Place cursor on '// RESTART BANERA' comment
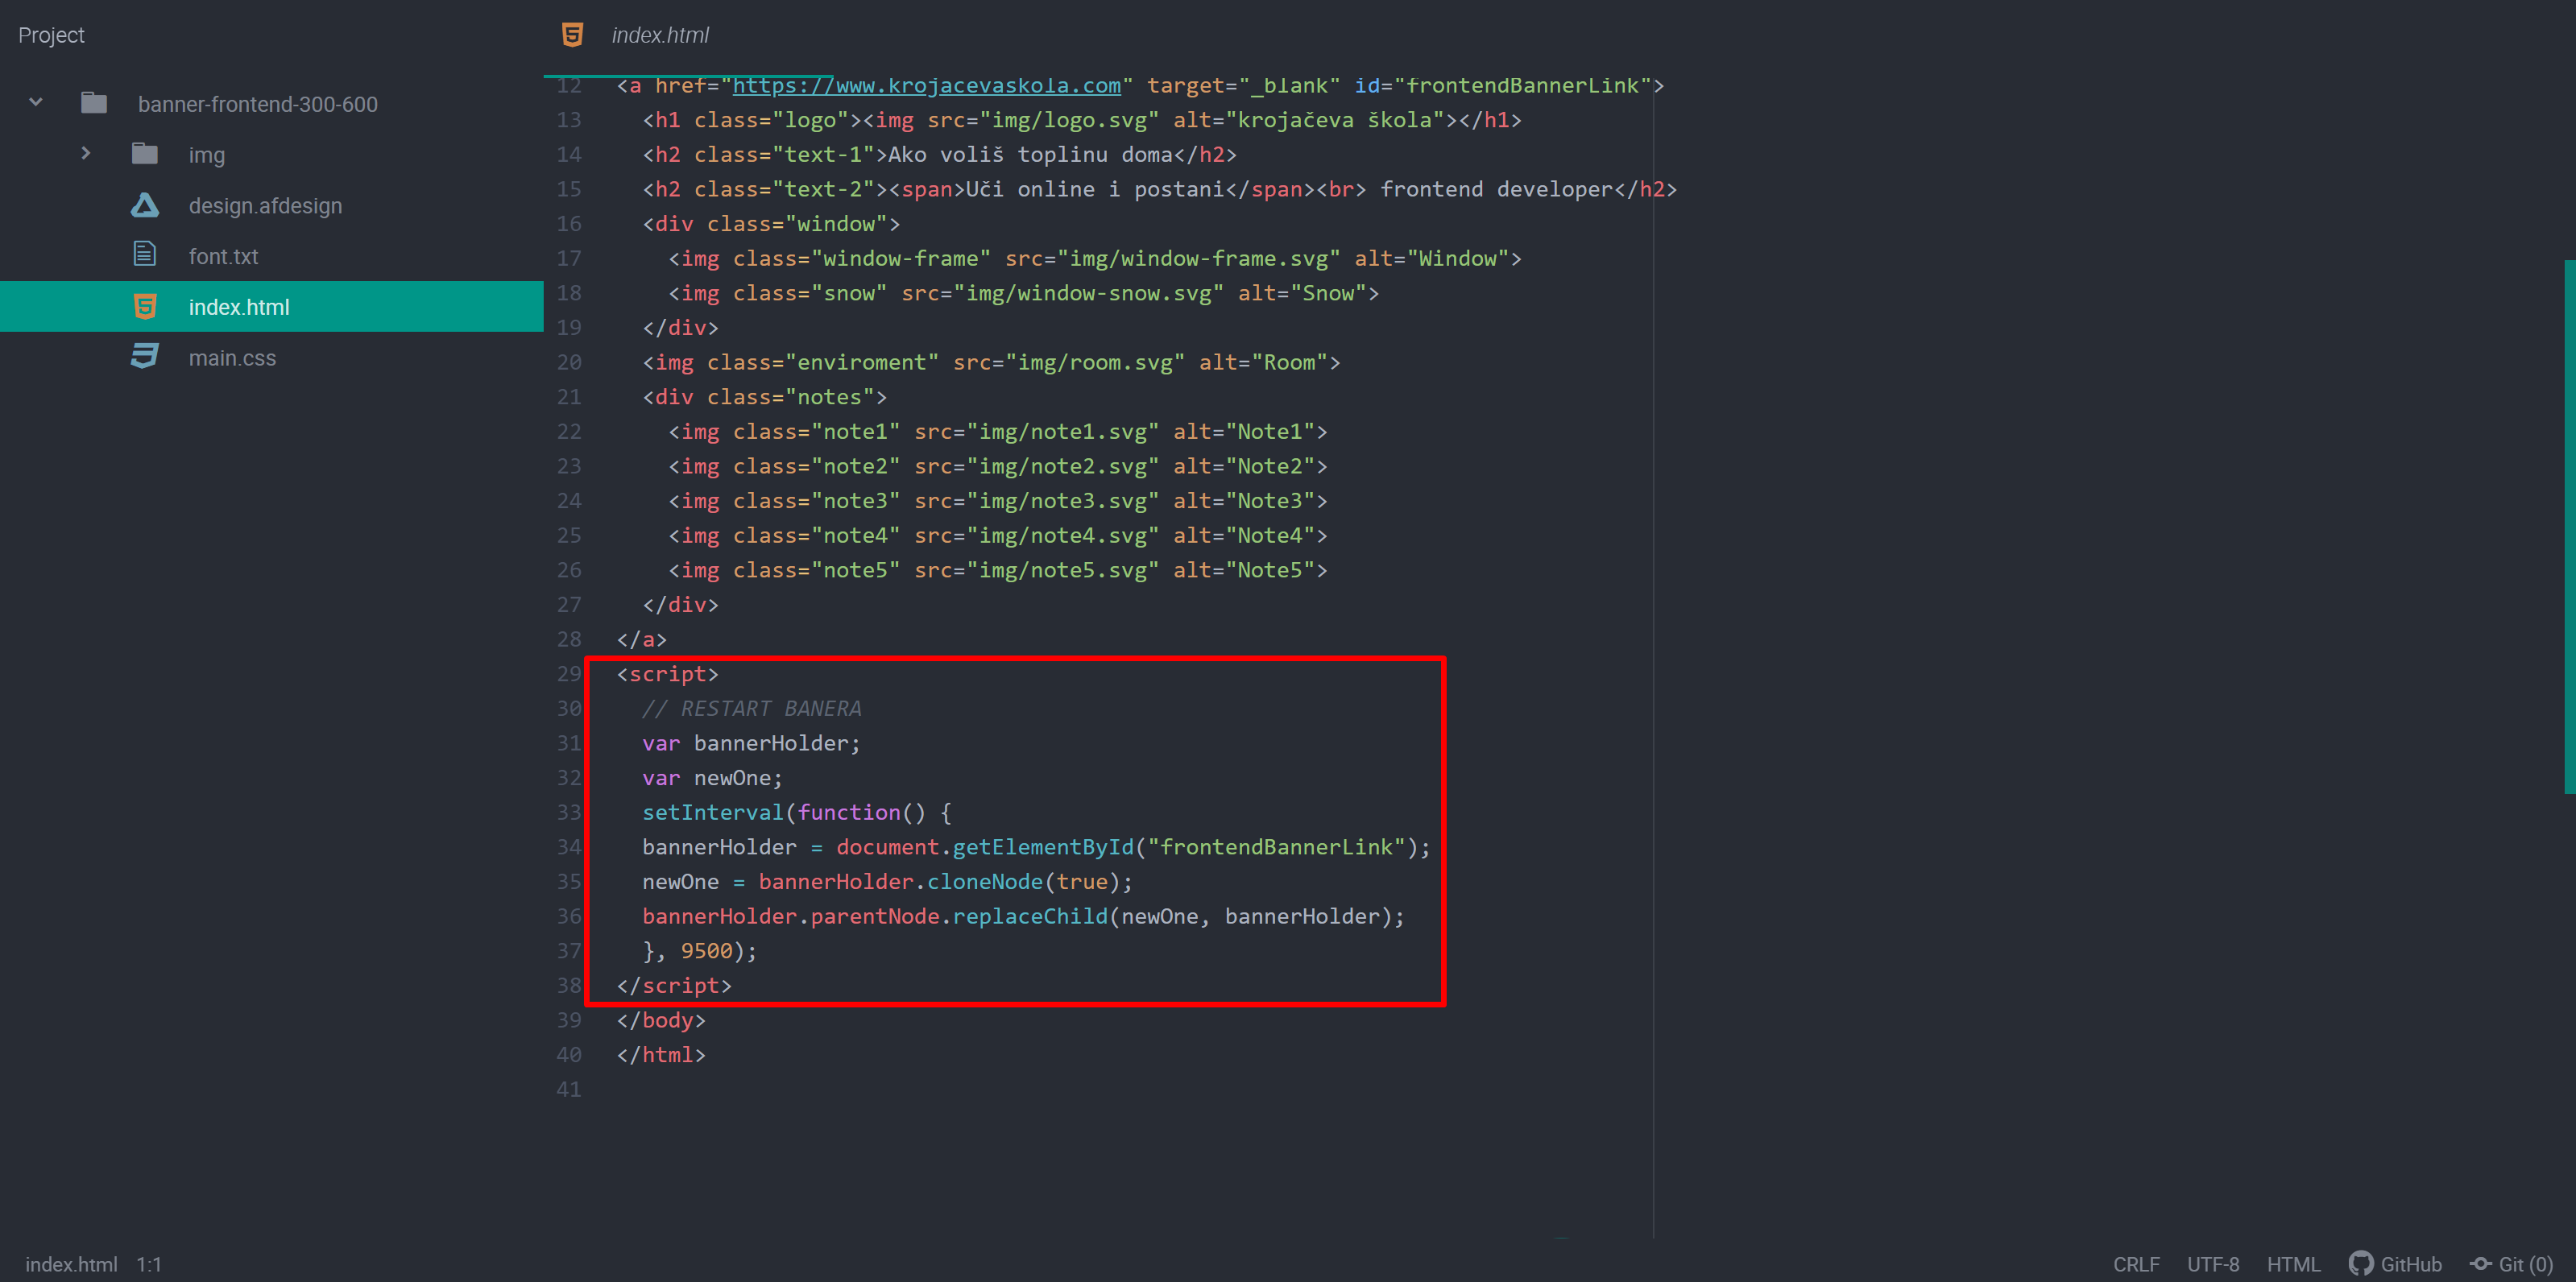This screenshot has width=2576, height=1282. [x=752, y=708]
